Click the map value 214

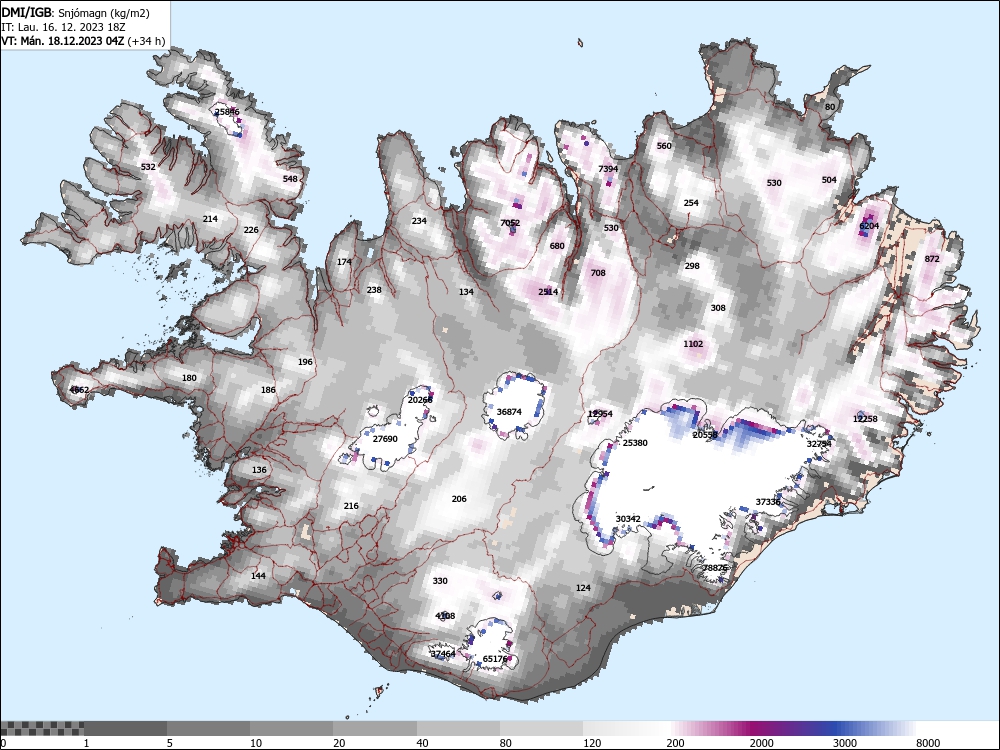pyautogui.click(x=210, y=219)
